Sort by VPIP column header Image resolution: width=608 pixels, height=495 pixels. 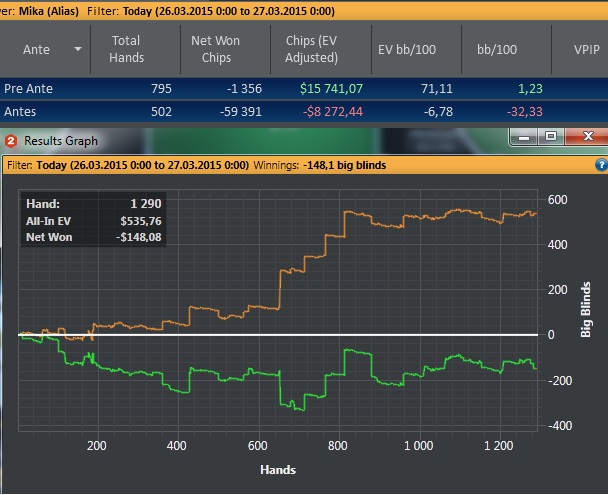coord(586,50)
